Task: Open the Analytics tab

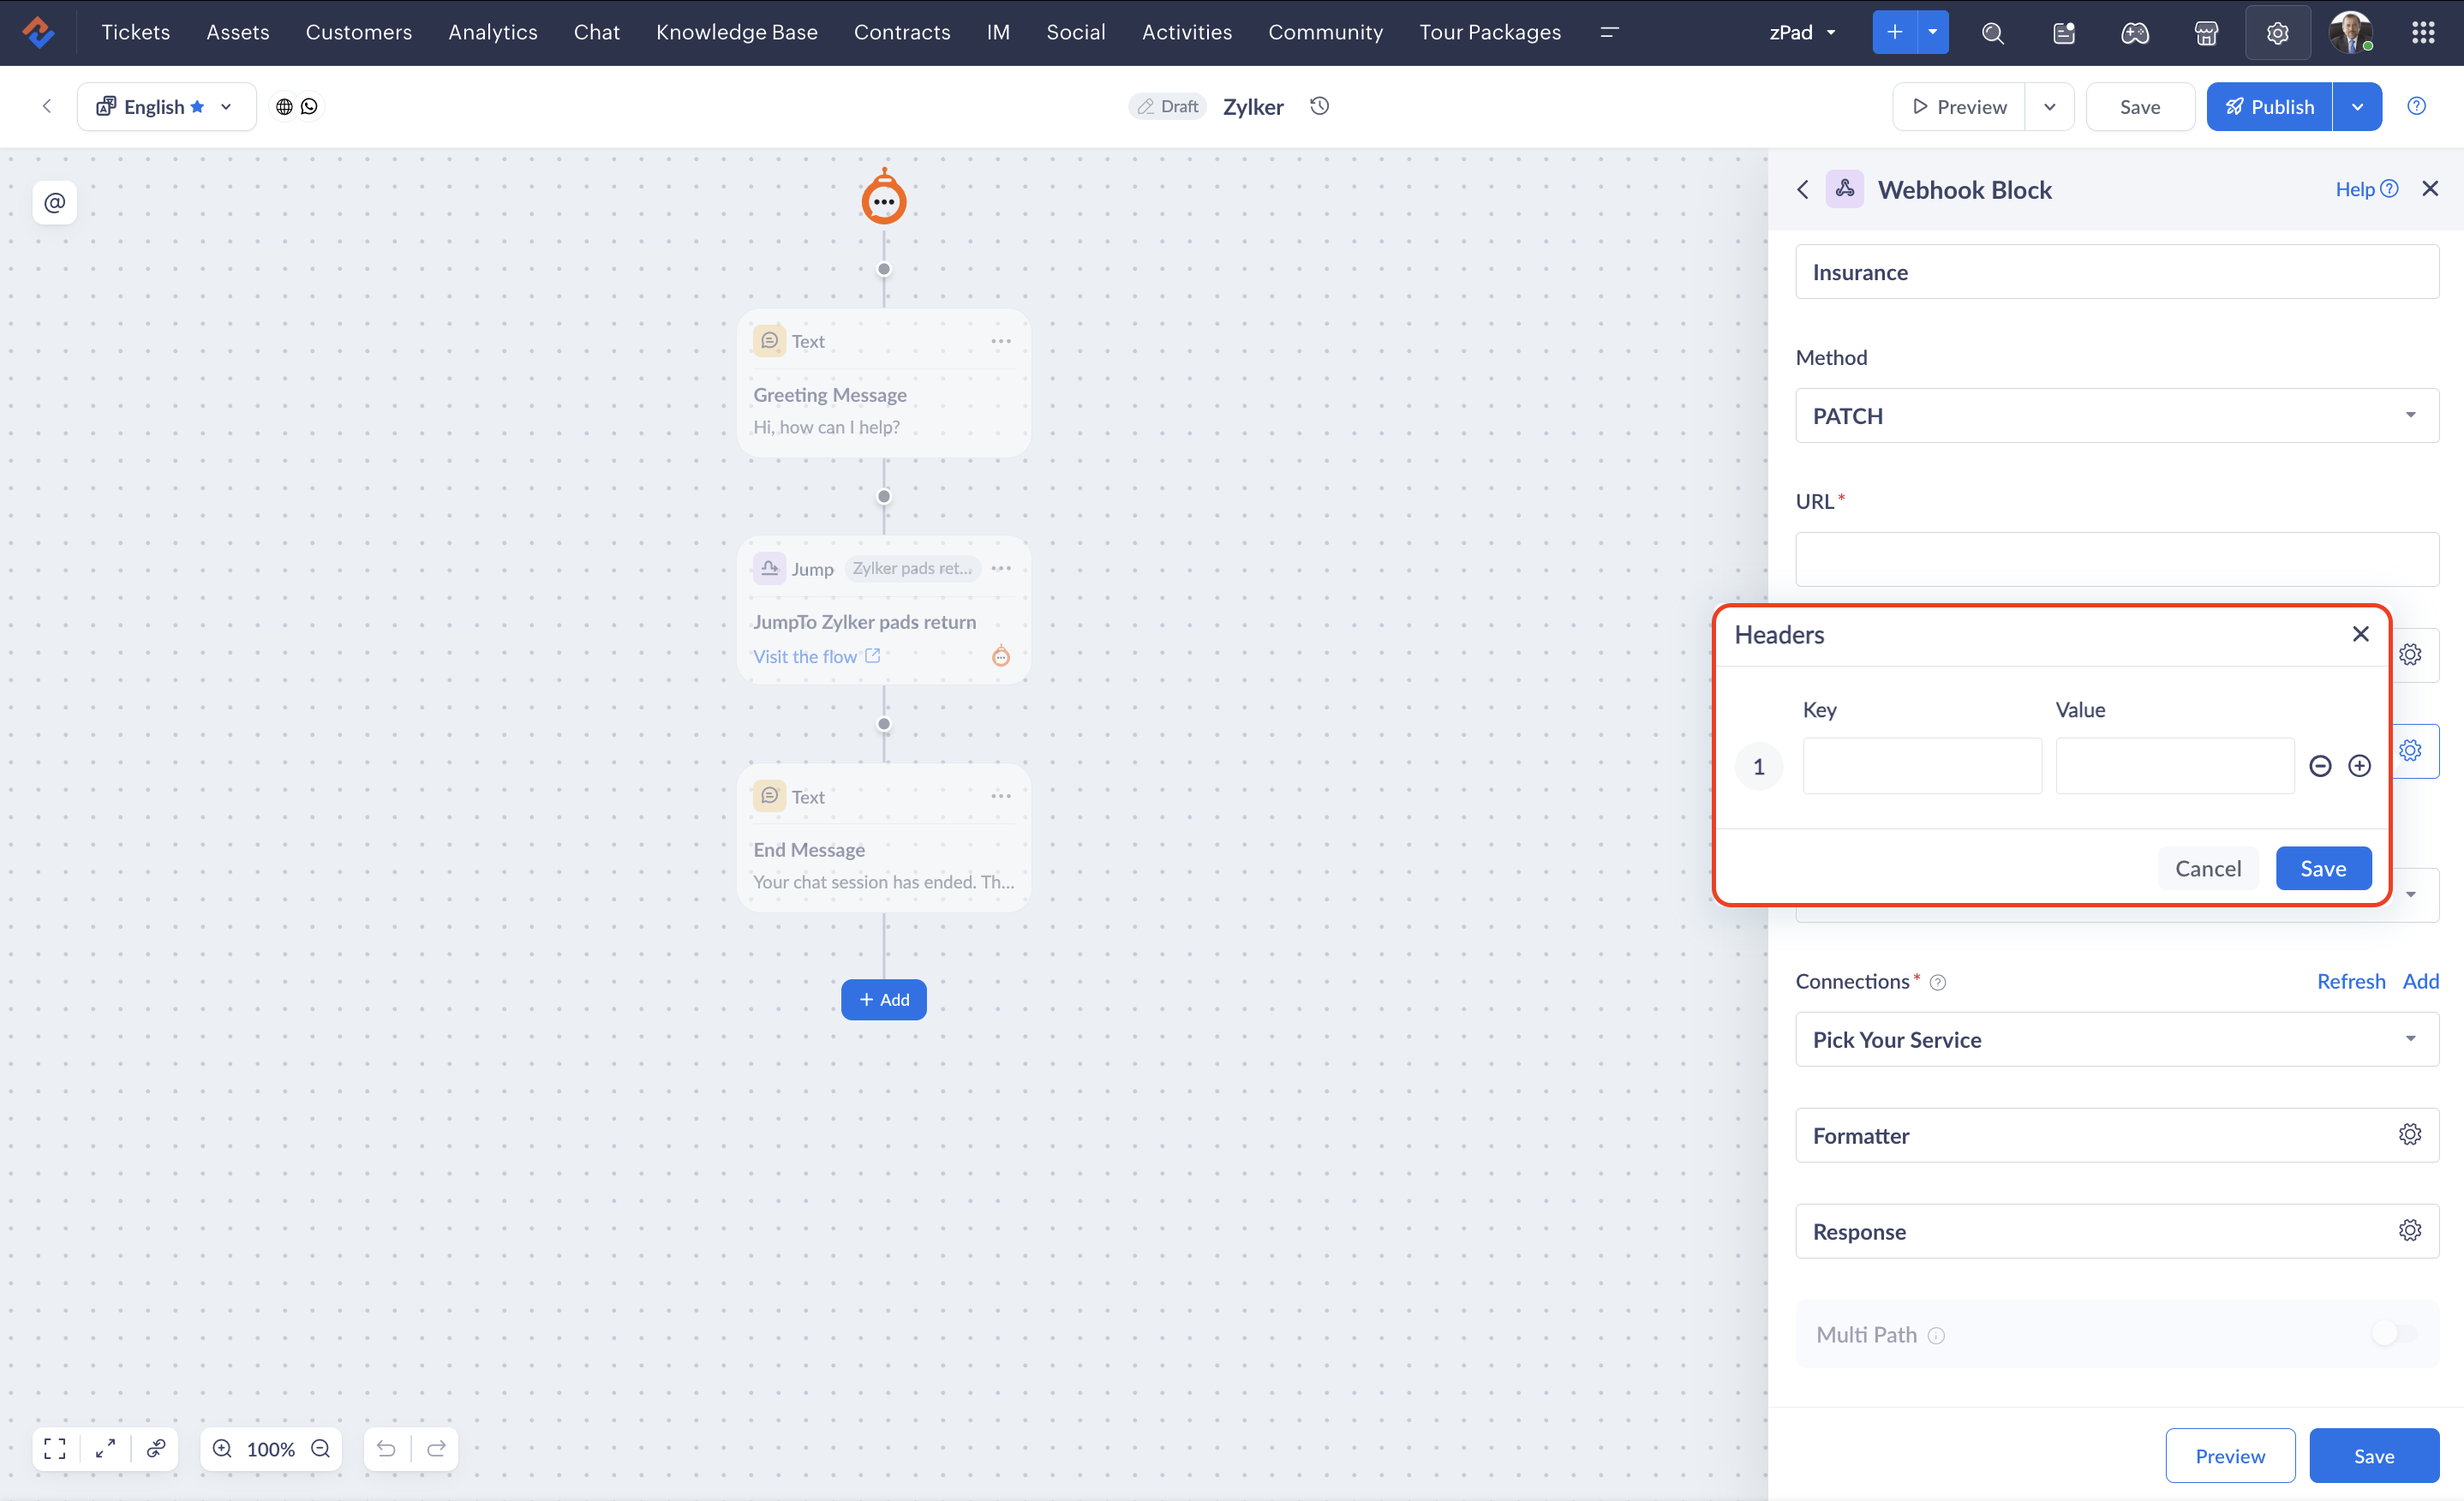Action: click(x=492, y=32)
